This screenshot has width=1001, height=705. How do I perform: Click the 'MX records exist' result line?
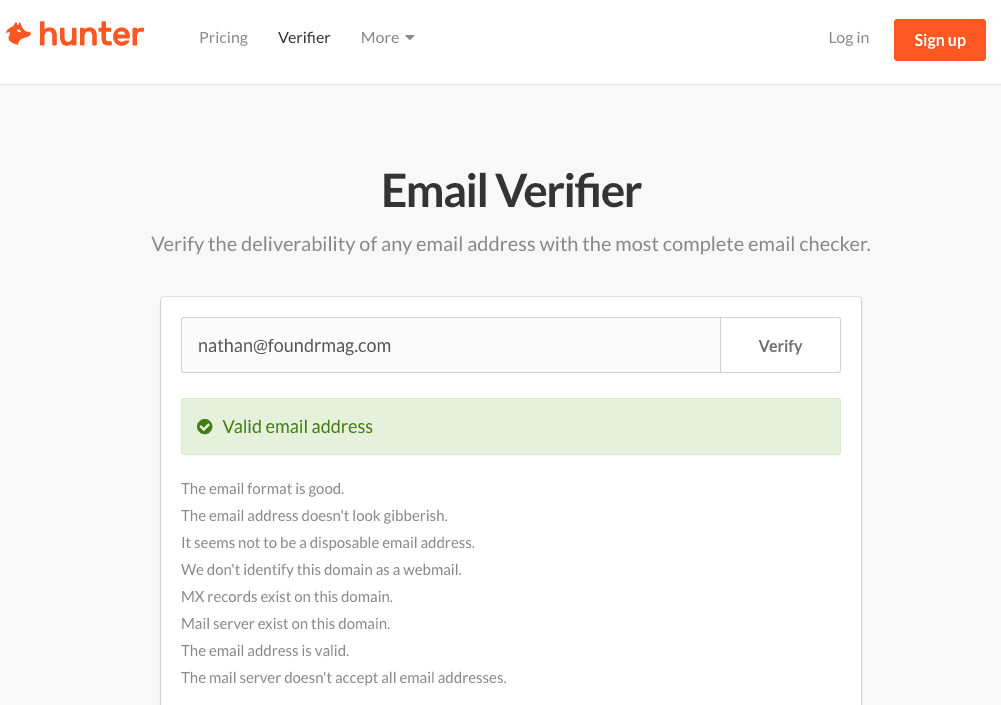point(287,596)
